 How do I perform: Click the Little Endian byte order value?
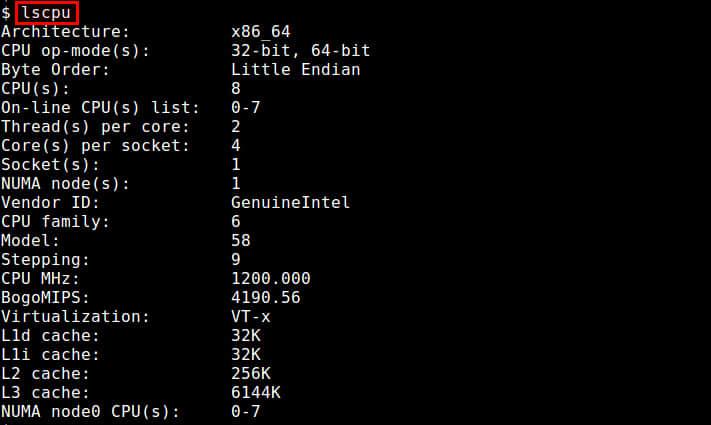pyautogui.click(x=295, y=70)
